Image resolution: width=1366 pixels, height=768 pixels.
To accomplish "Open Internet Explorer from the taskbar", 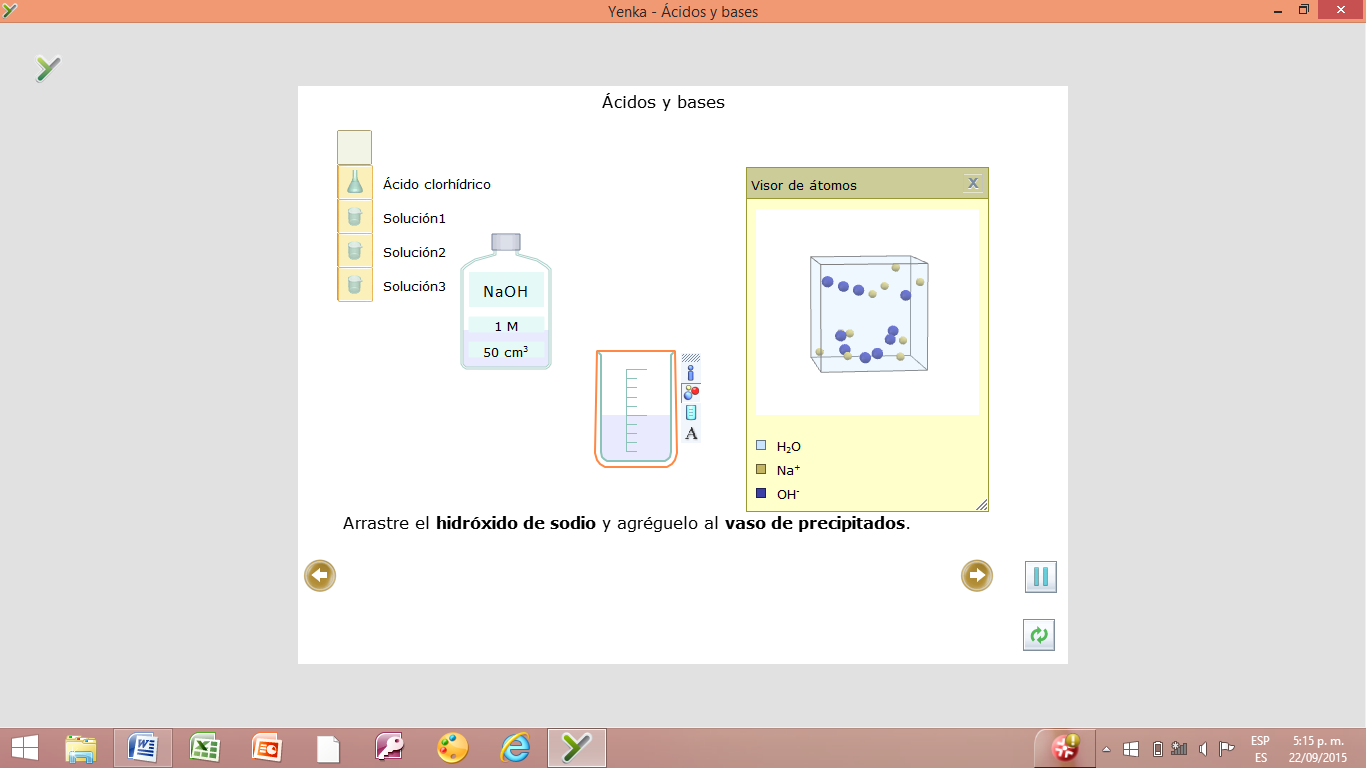I will click(x=515, y=747).
